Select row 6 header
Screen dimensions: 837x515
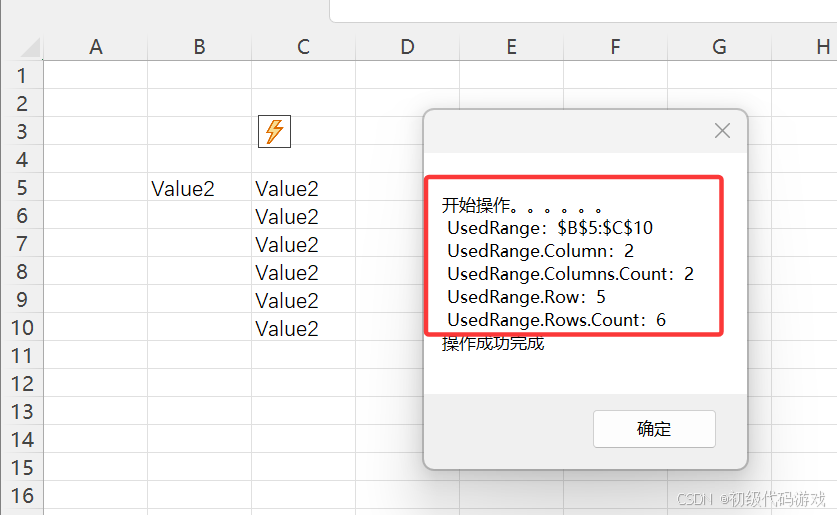22,215
